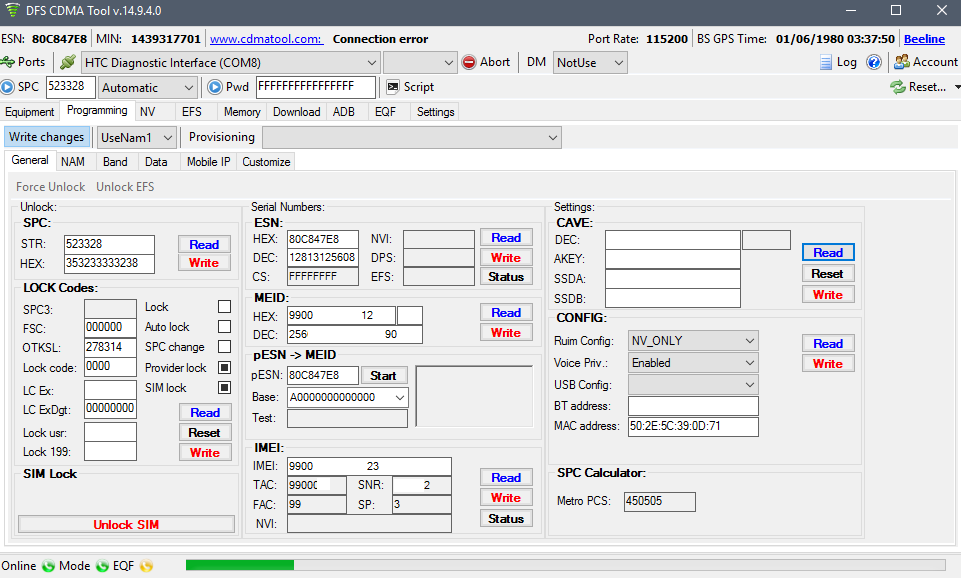Click the Script terminal icon

(x=393, y=87)
